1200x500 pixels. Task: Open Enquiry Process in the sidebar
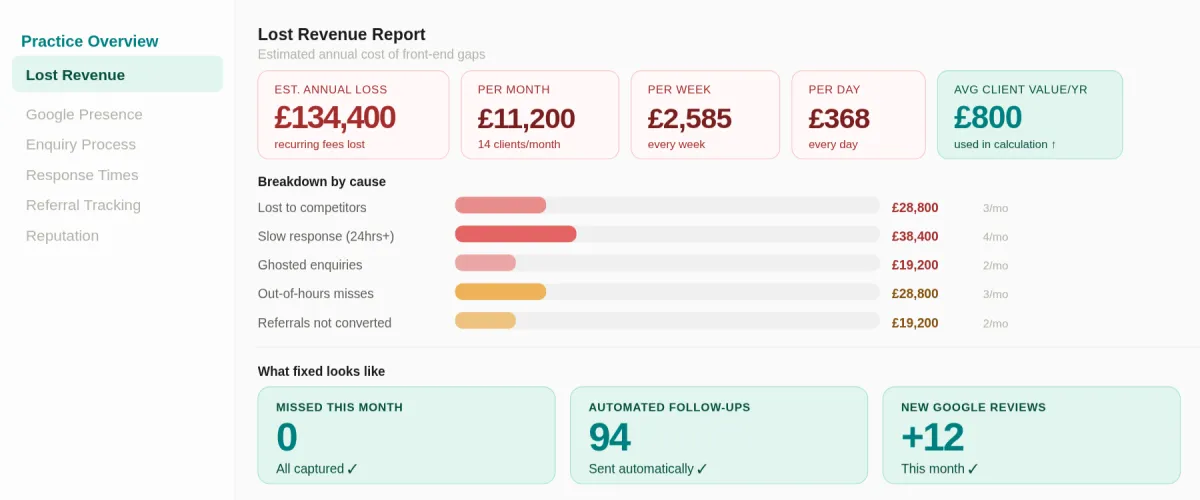click(81, 144)
